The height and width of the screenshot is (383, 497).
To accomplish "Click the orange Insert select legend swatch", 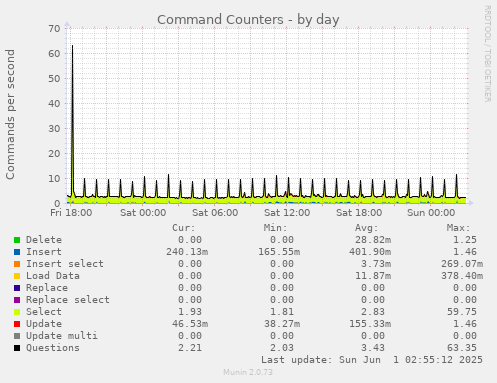I will pos(17,264).
